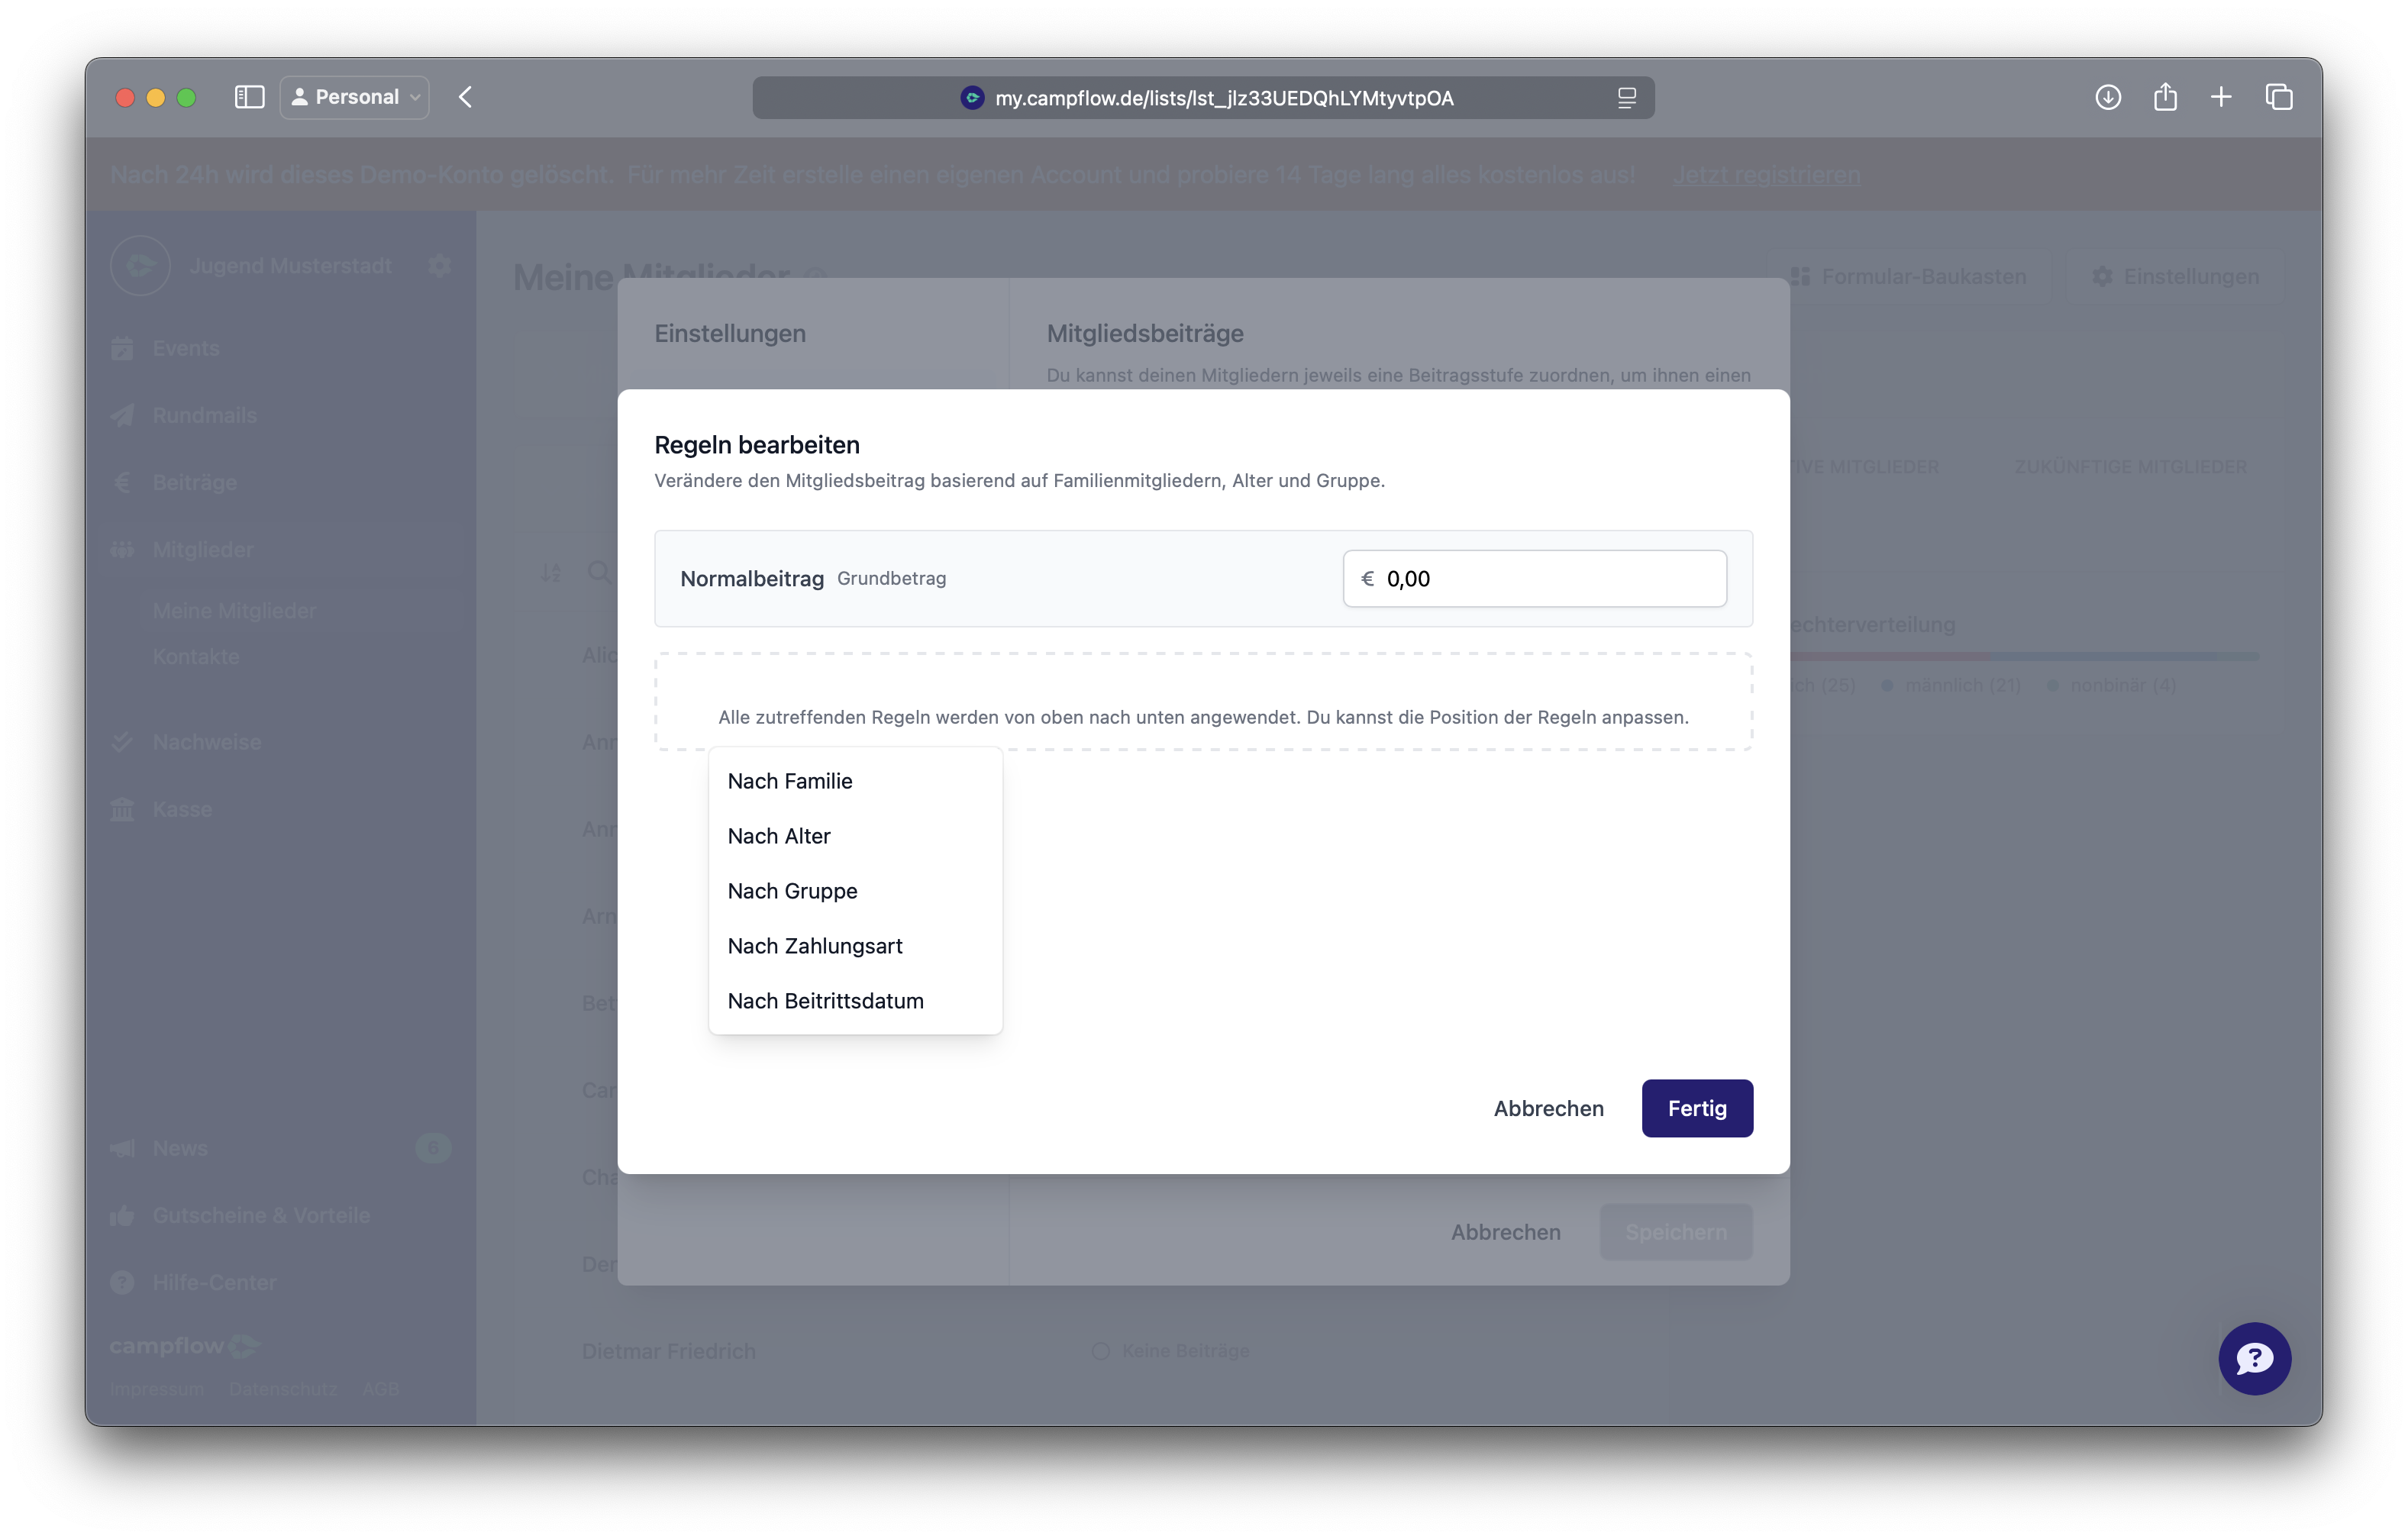Viewport: 2408px width, 1539px height.
Task: Click the Impressum footer link
Action: [157, 1389]
